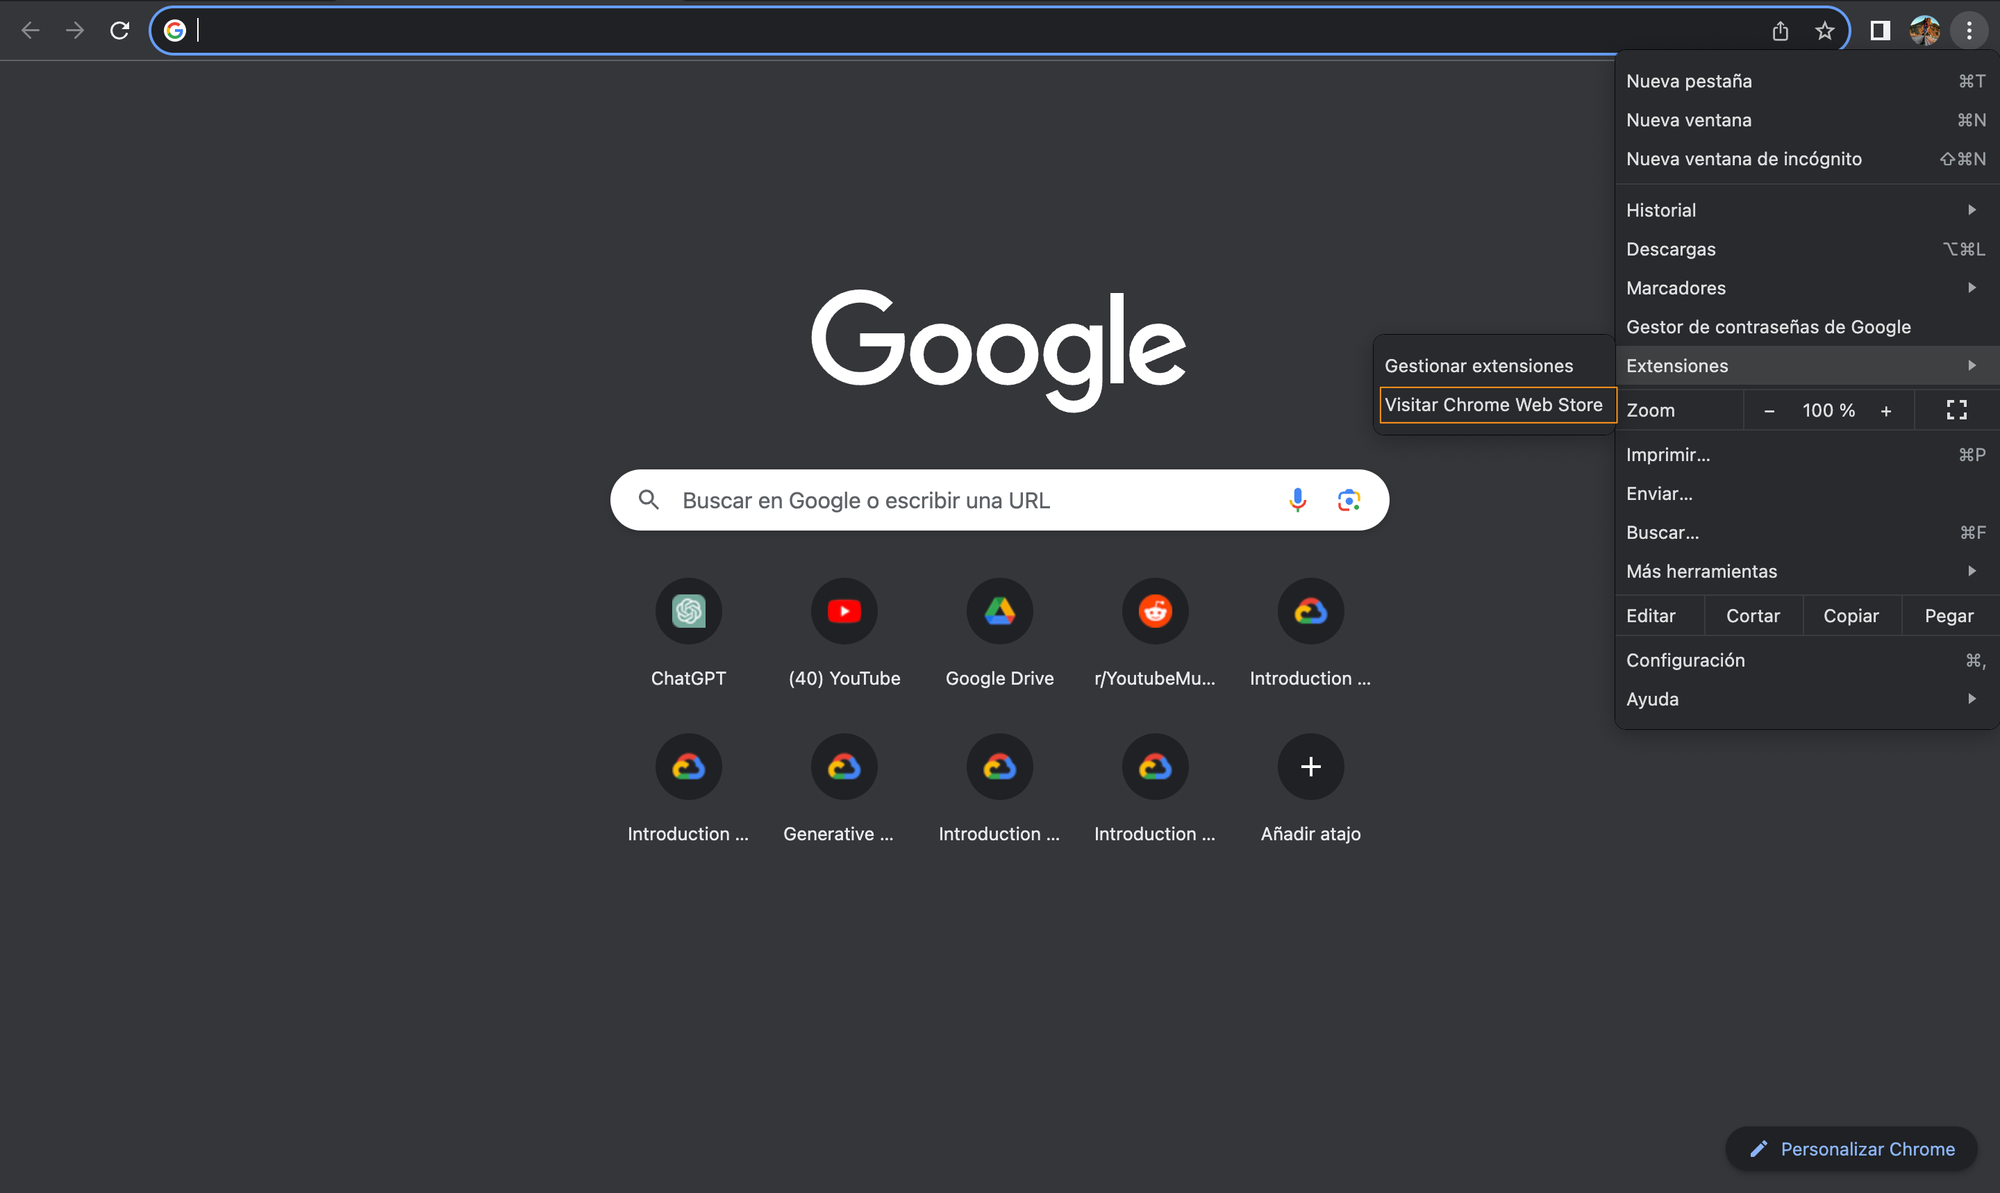Add a shortcut with Añadir atajo
This screenshot has height=1193, width=2000.
pos(1311,790)
